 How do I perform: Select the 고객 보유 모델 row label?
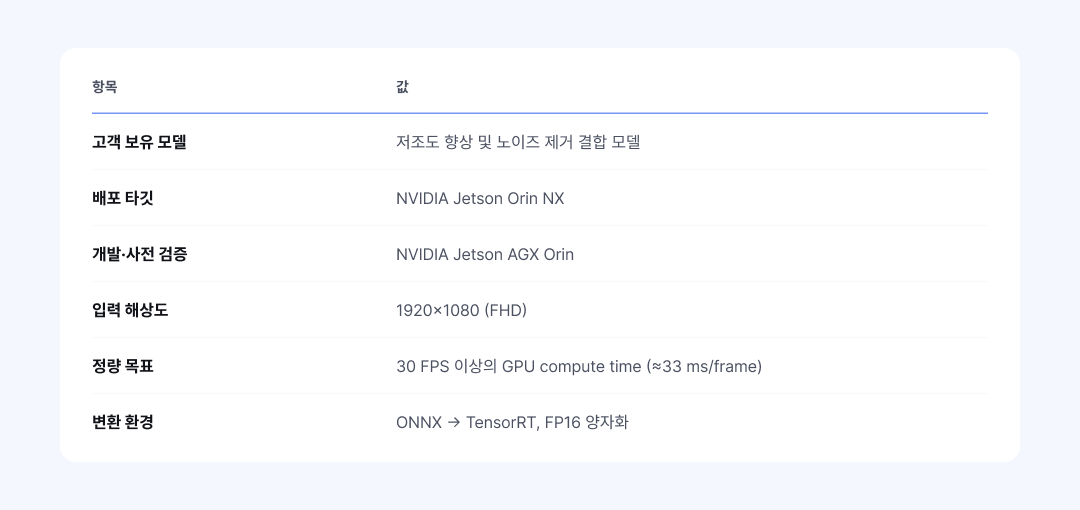(139, 142)
